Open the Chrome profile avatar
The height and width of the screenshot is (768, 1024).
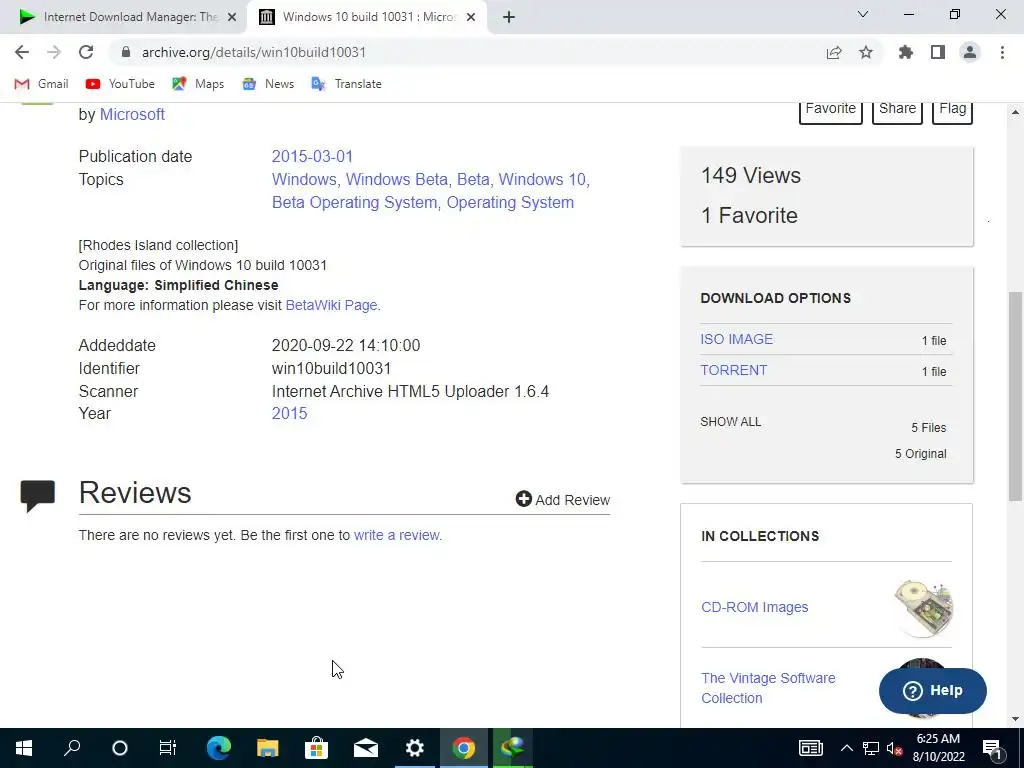970,52
